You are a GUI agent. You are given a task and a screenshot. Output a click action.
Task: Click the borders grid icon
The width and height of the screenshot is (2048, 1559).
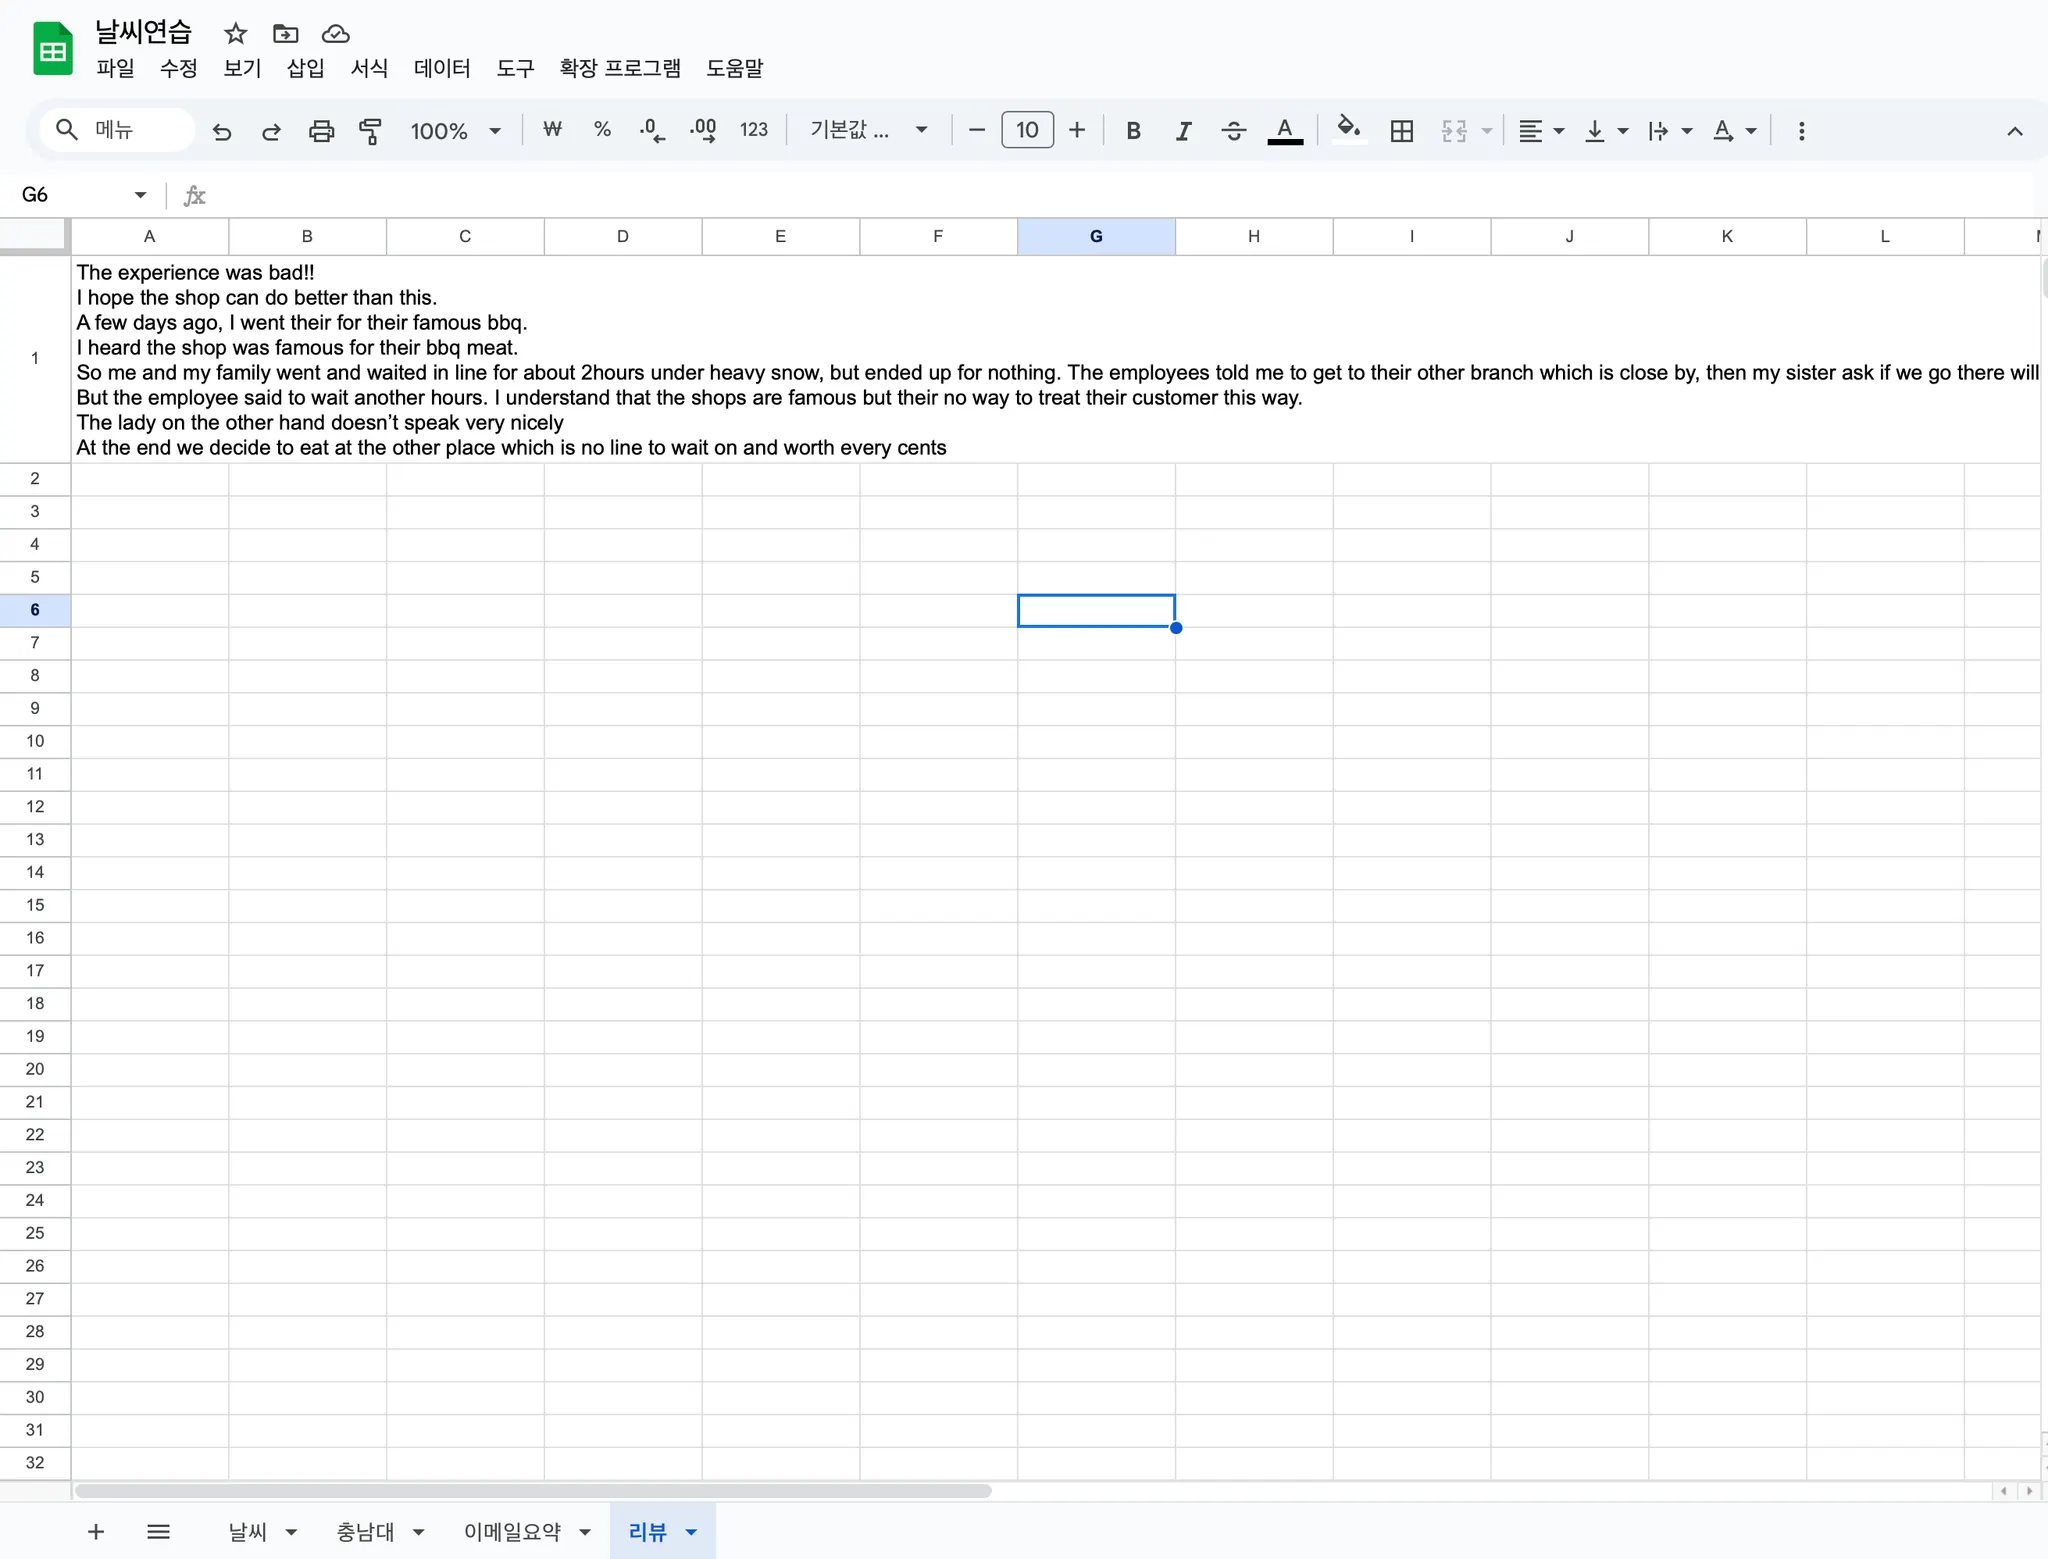click(1401, 131)
